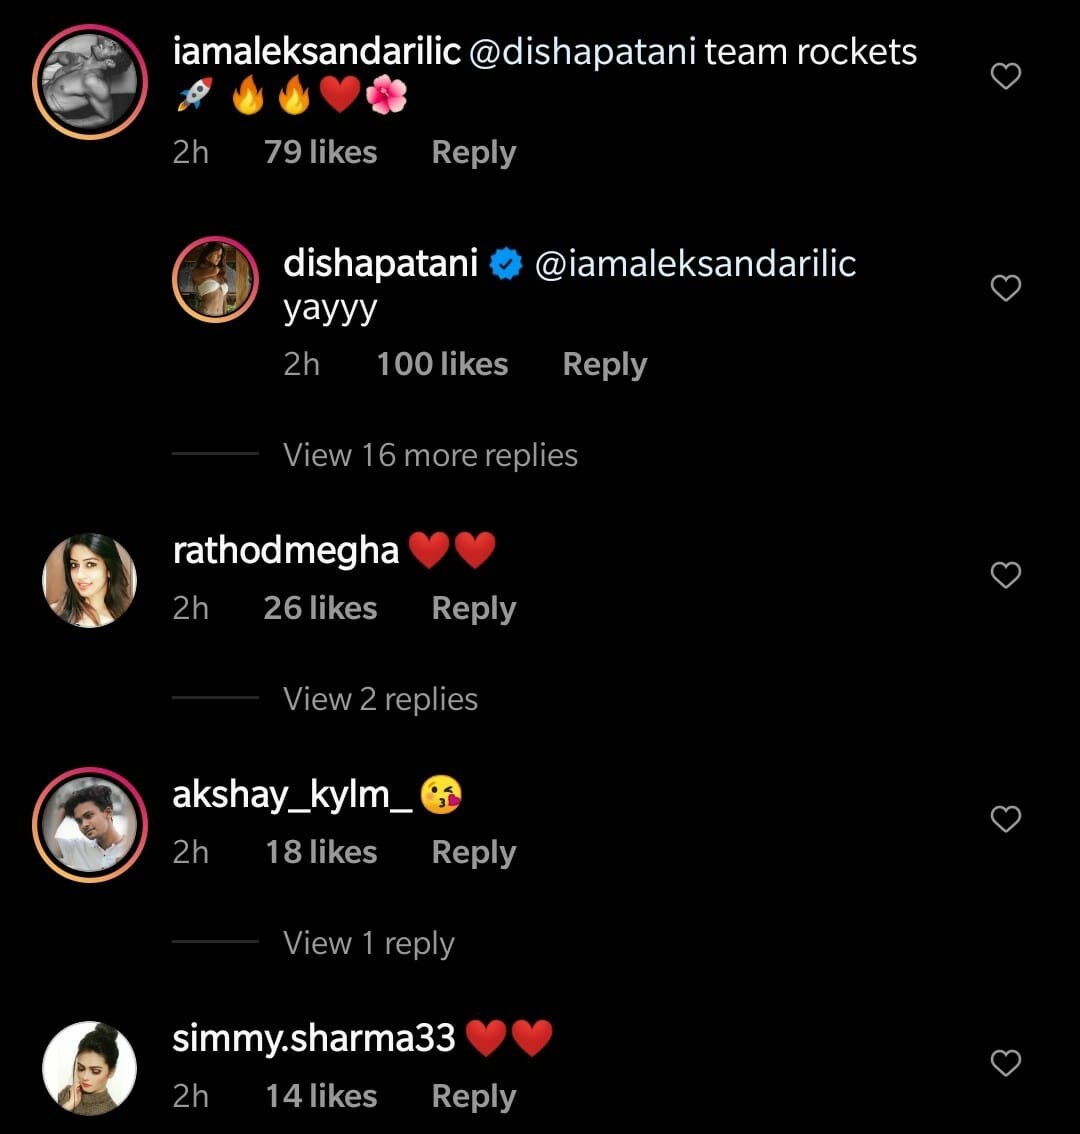The image size is (1080, 1134).
Task: Reply to iamaleksandarilic's comment
Action: [x=473, y=153]
